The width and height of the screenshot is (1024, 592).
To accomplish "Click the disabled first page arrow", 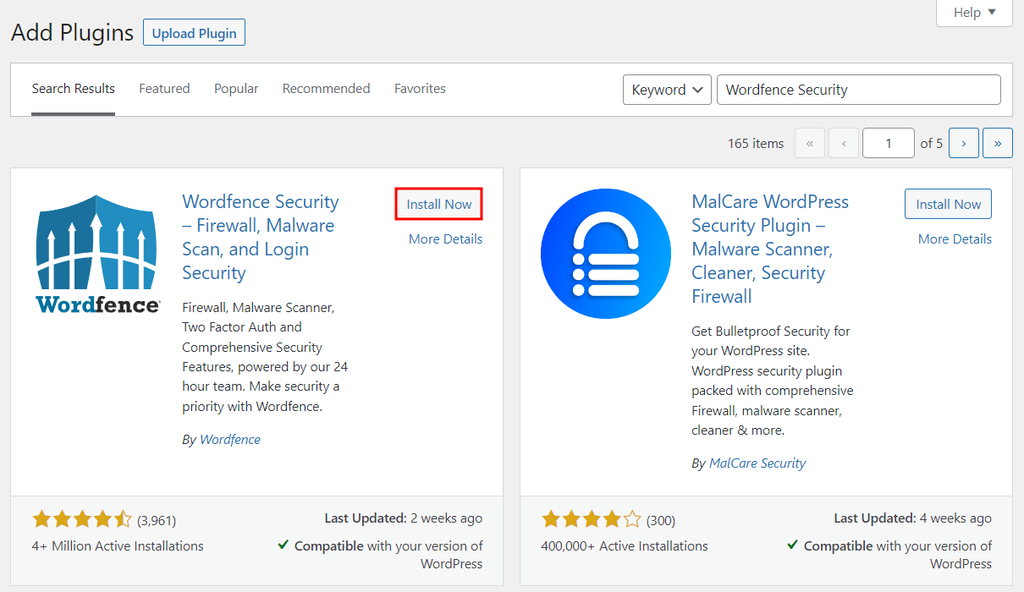I will [810, 143].
